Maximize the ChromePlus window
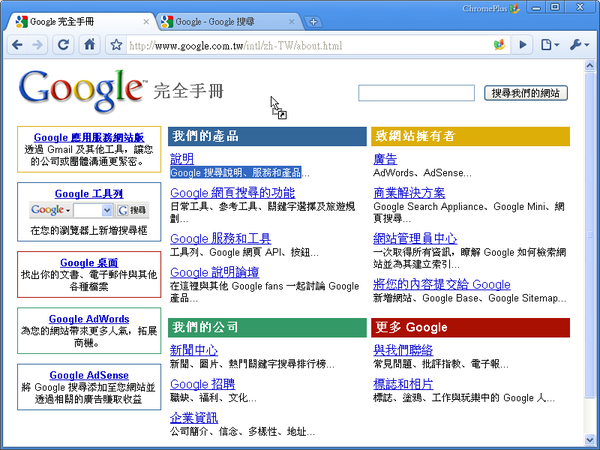Screen dimensions: 600x450 pyautogui.click(x=555, y=7)
